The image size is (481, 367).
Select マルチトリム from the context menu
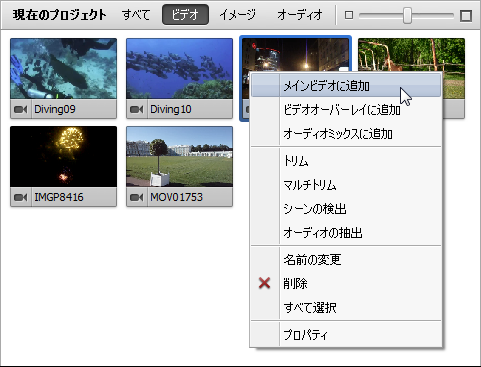tap(346, 185)
